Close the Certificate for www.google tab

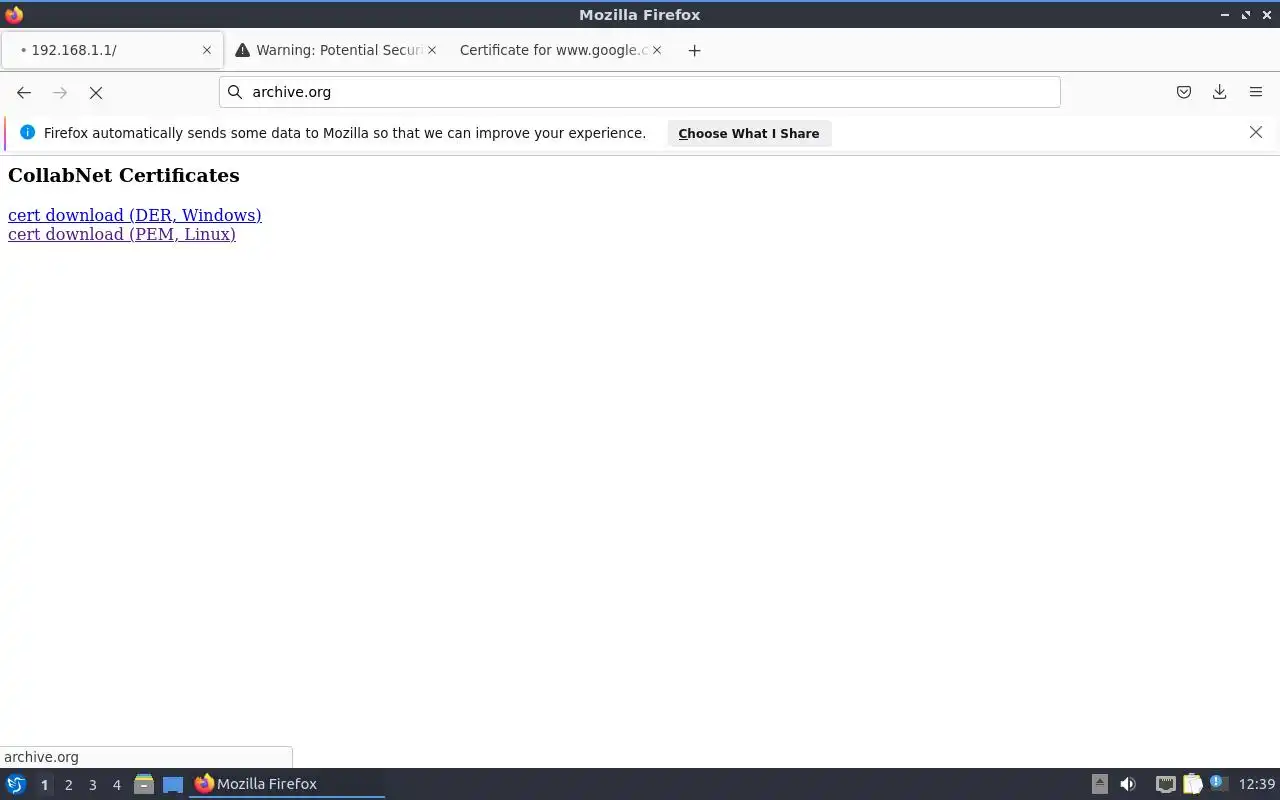657,50
